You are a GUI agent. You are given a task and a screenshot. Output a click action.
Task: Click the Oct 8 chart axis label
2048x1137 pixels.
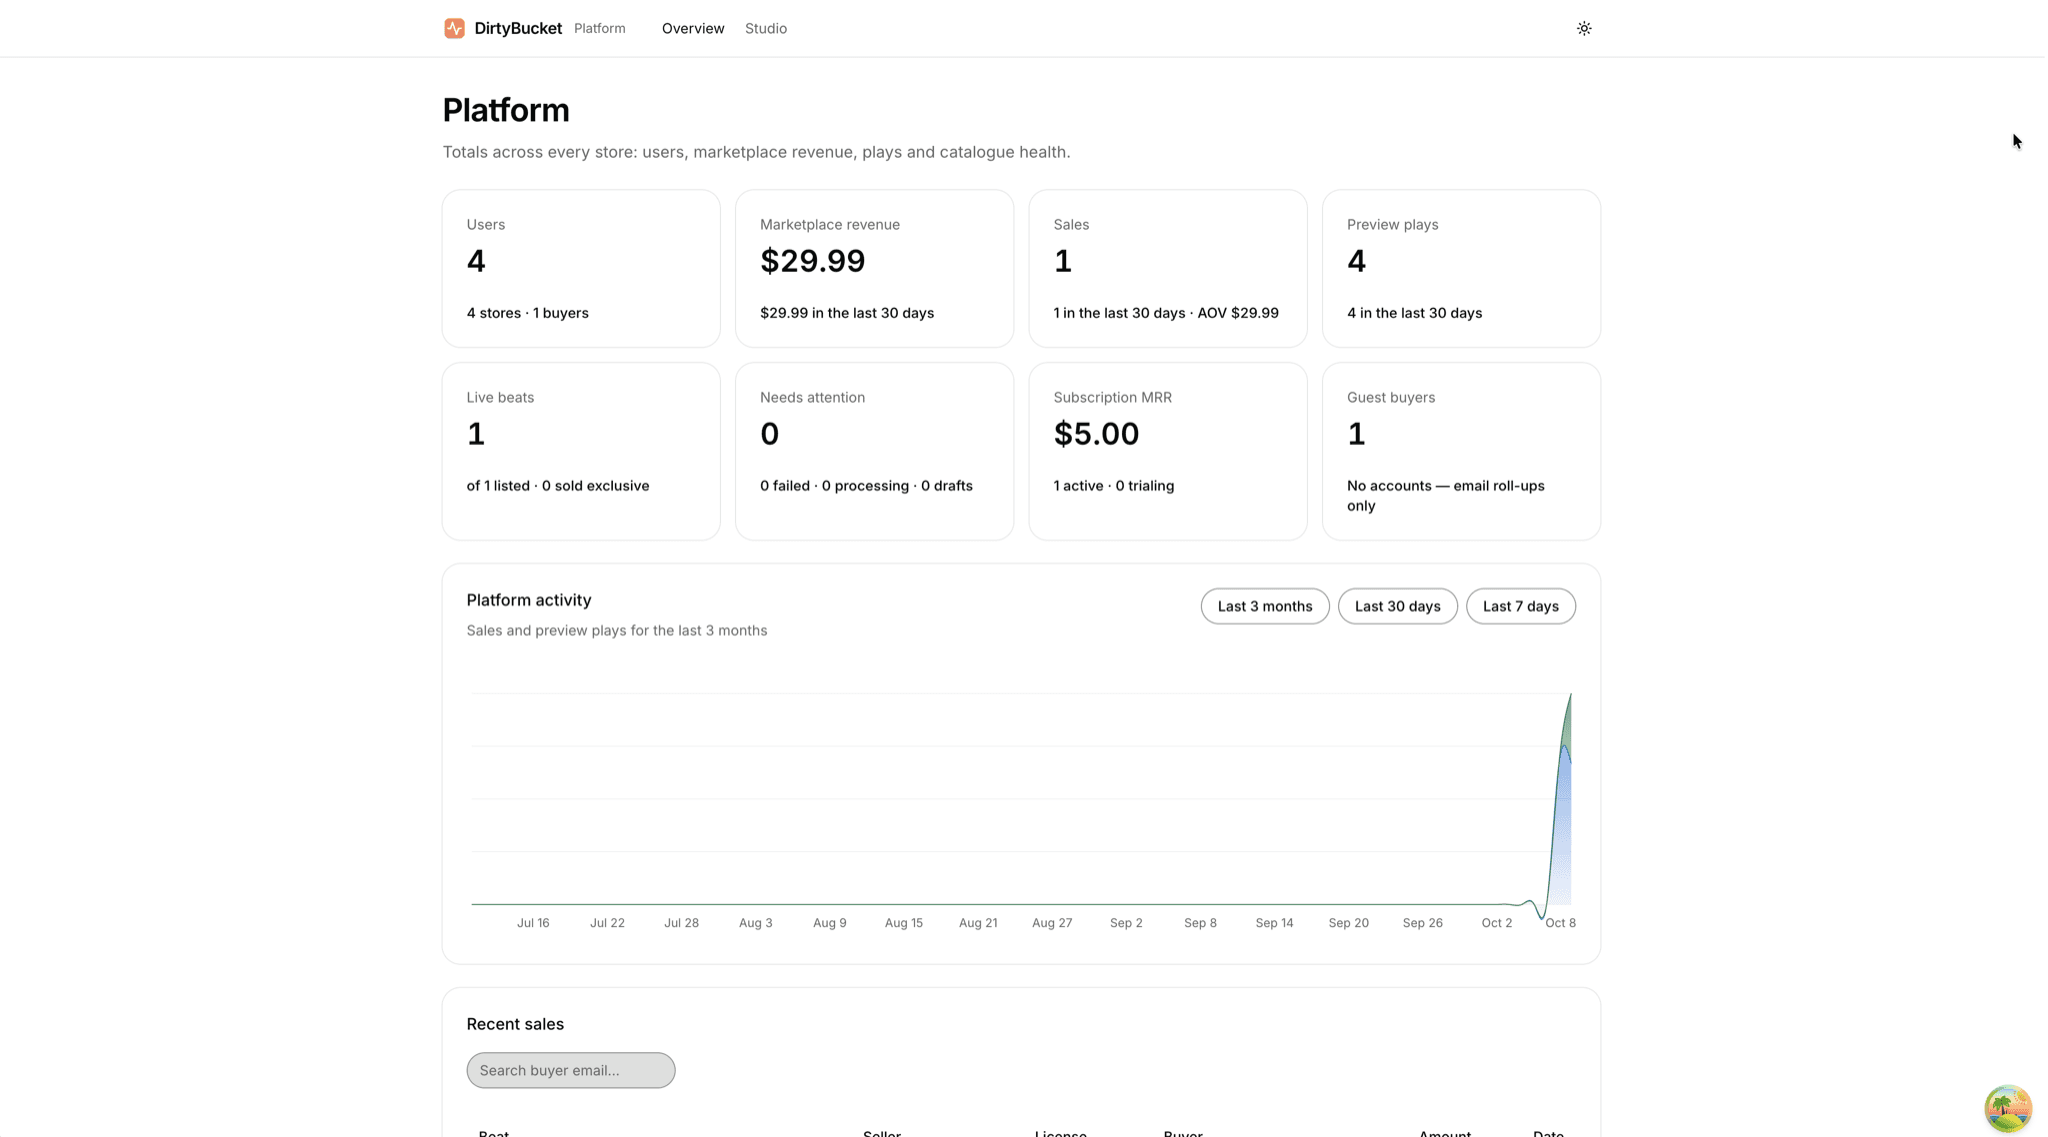(x=1560, y=923)
